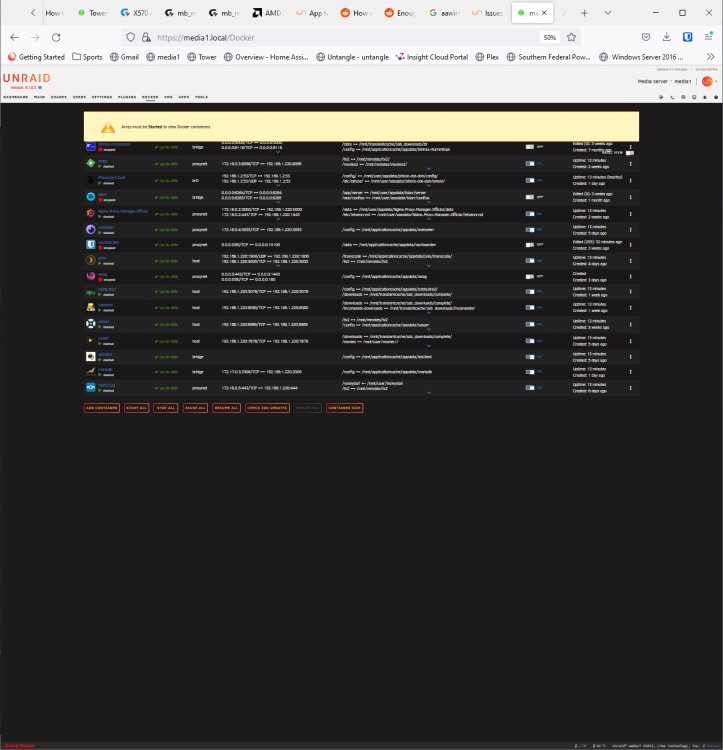Expand port mappings for Nginx-Proxy-Manager row

278,219
